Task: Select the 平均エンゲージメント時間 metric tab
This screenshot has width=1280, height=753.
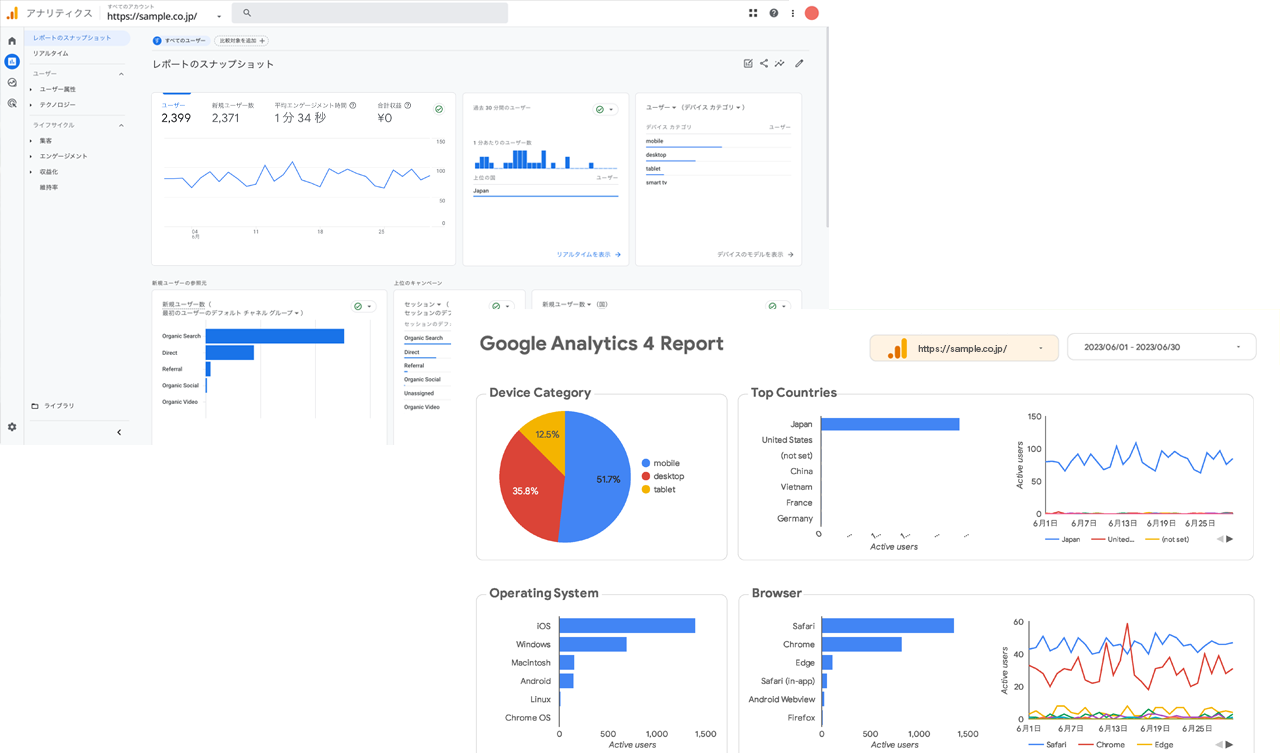Action: pyautogui.click(x=315, y=113)
